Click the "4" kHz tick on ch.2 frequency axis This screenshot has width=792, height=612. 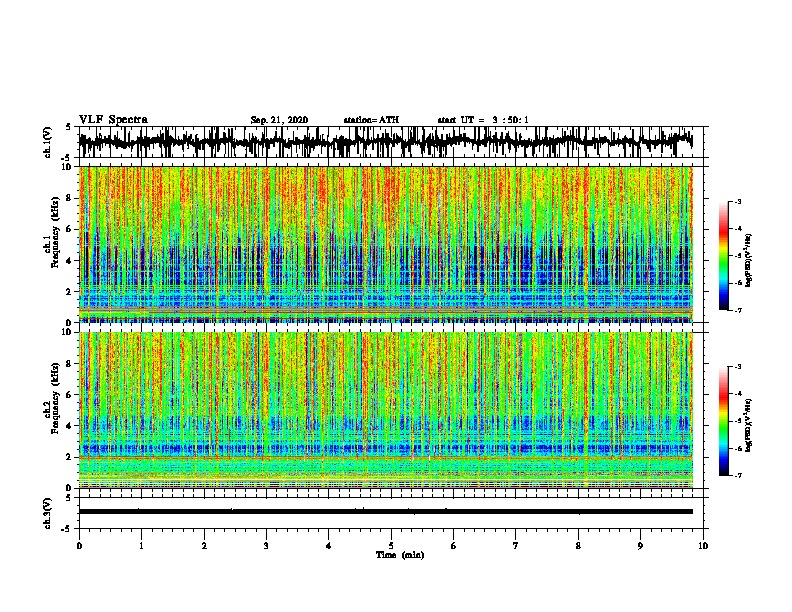(x=70, y=426)
